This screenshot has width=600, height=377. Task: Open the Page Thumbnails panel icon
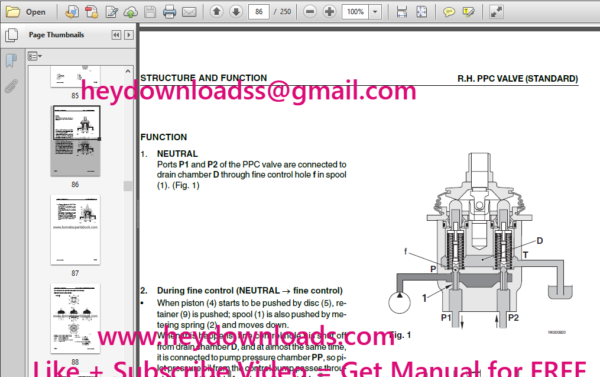11,35
